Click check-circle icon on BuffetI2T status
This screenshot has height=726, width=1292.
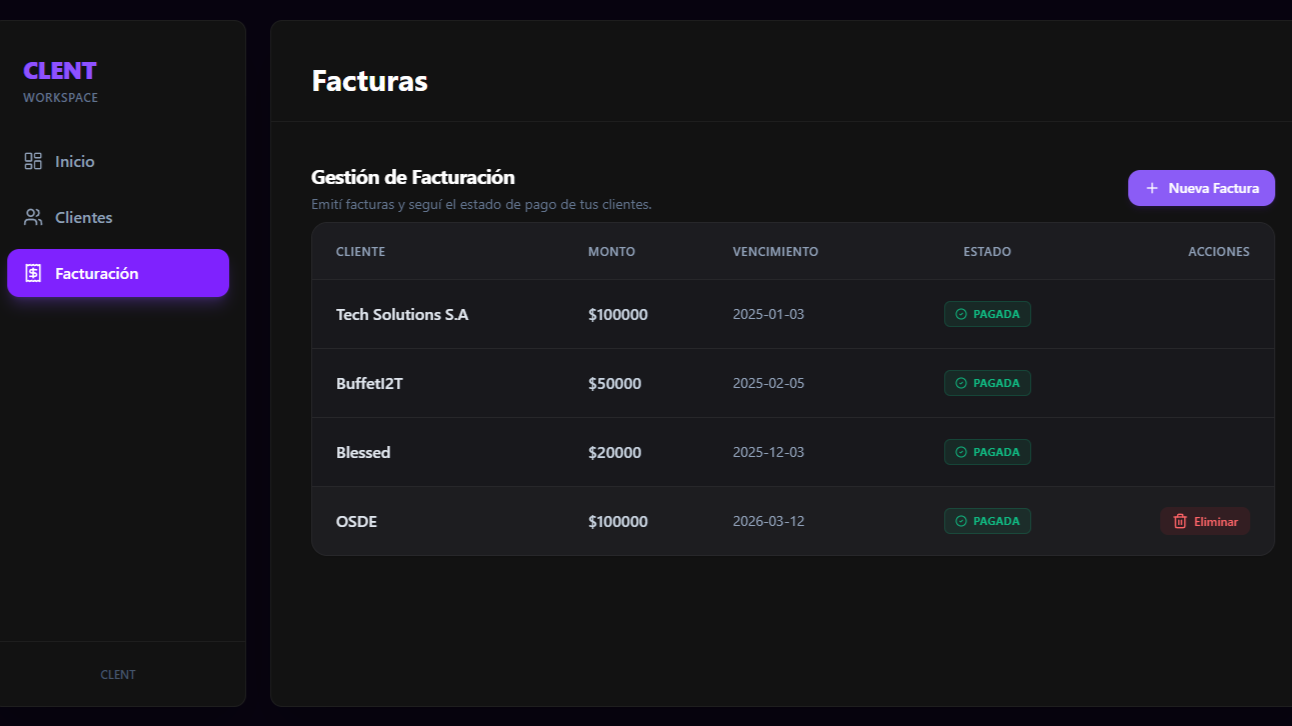click(961, 383)
